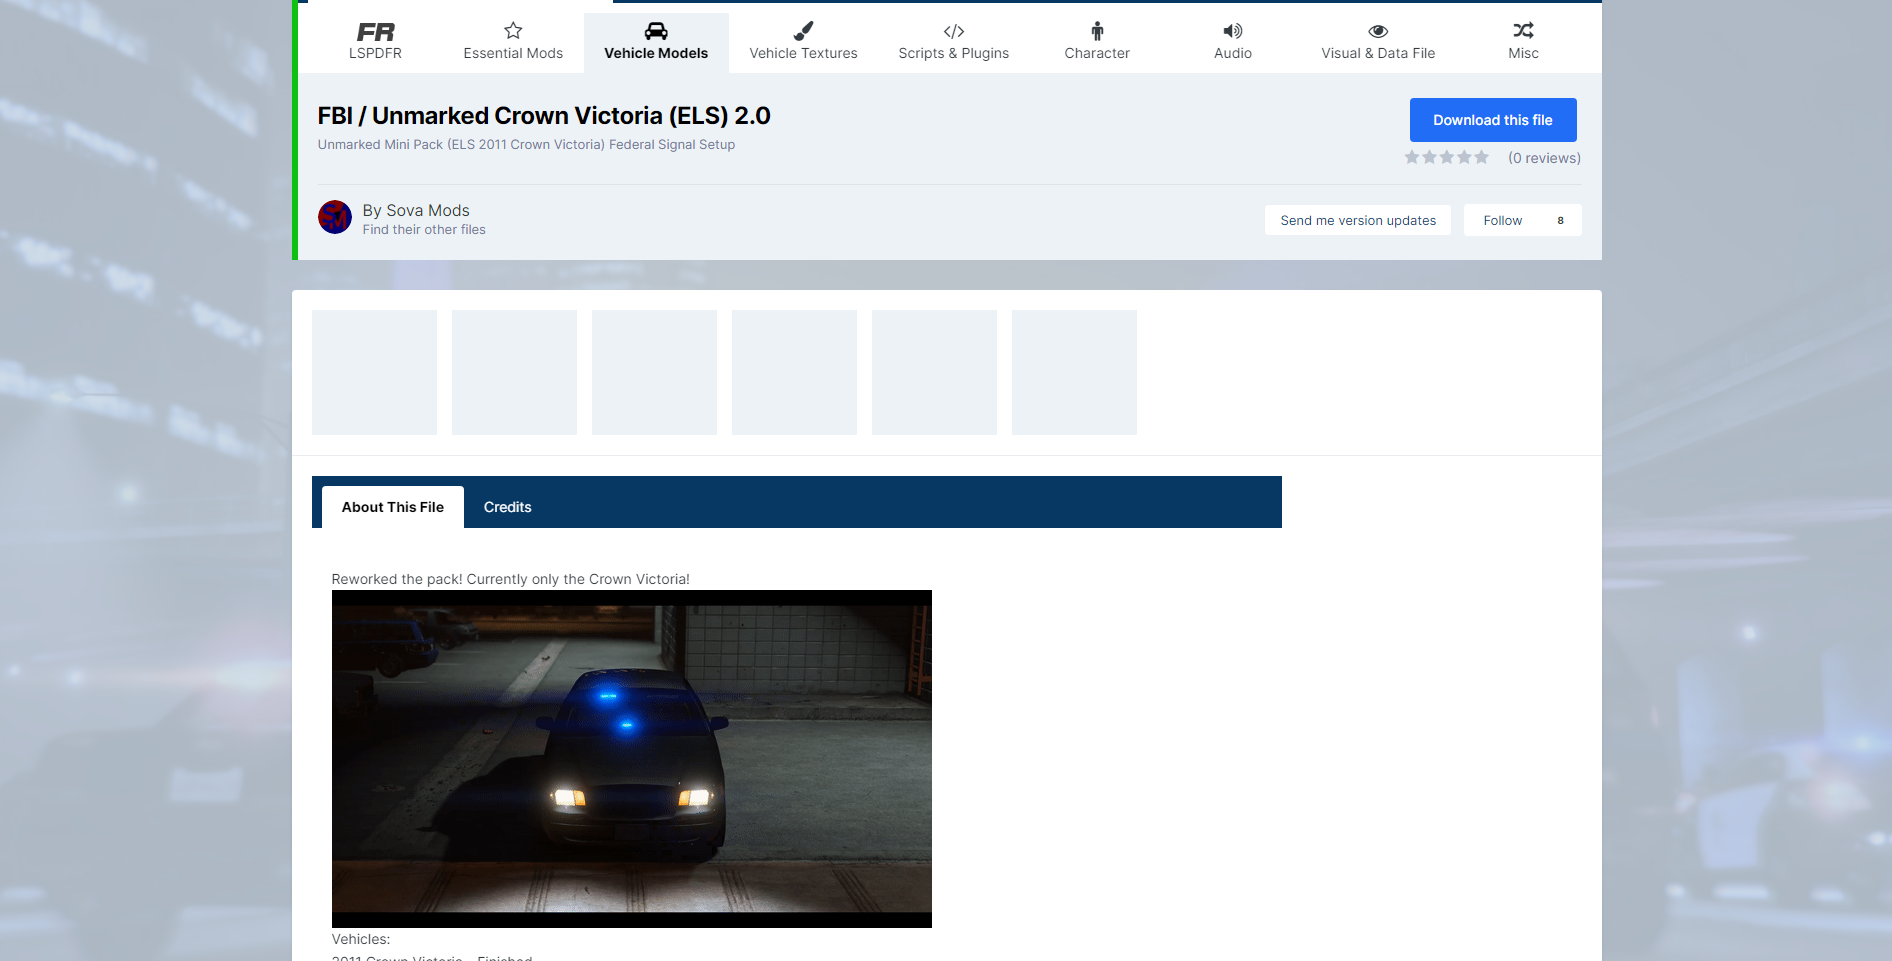Image resolution: width=1892 pixels, height=961 pixels.
Task: Click the file title FBI / Unmarked Crown Victoria
Action: tap(544, 116)
